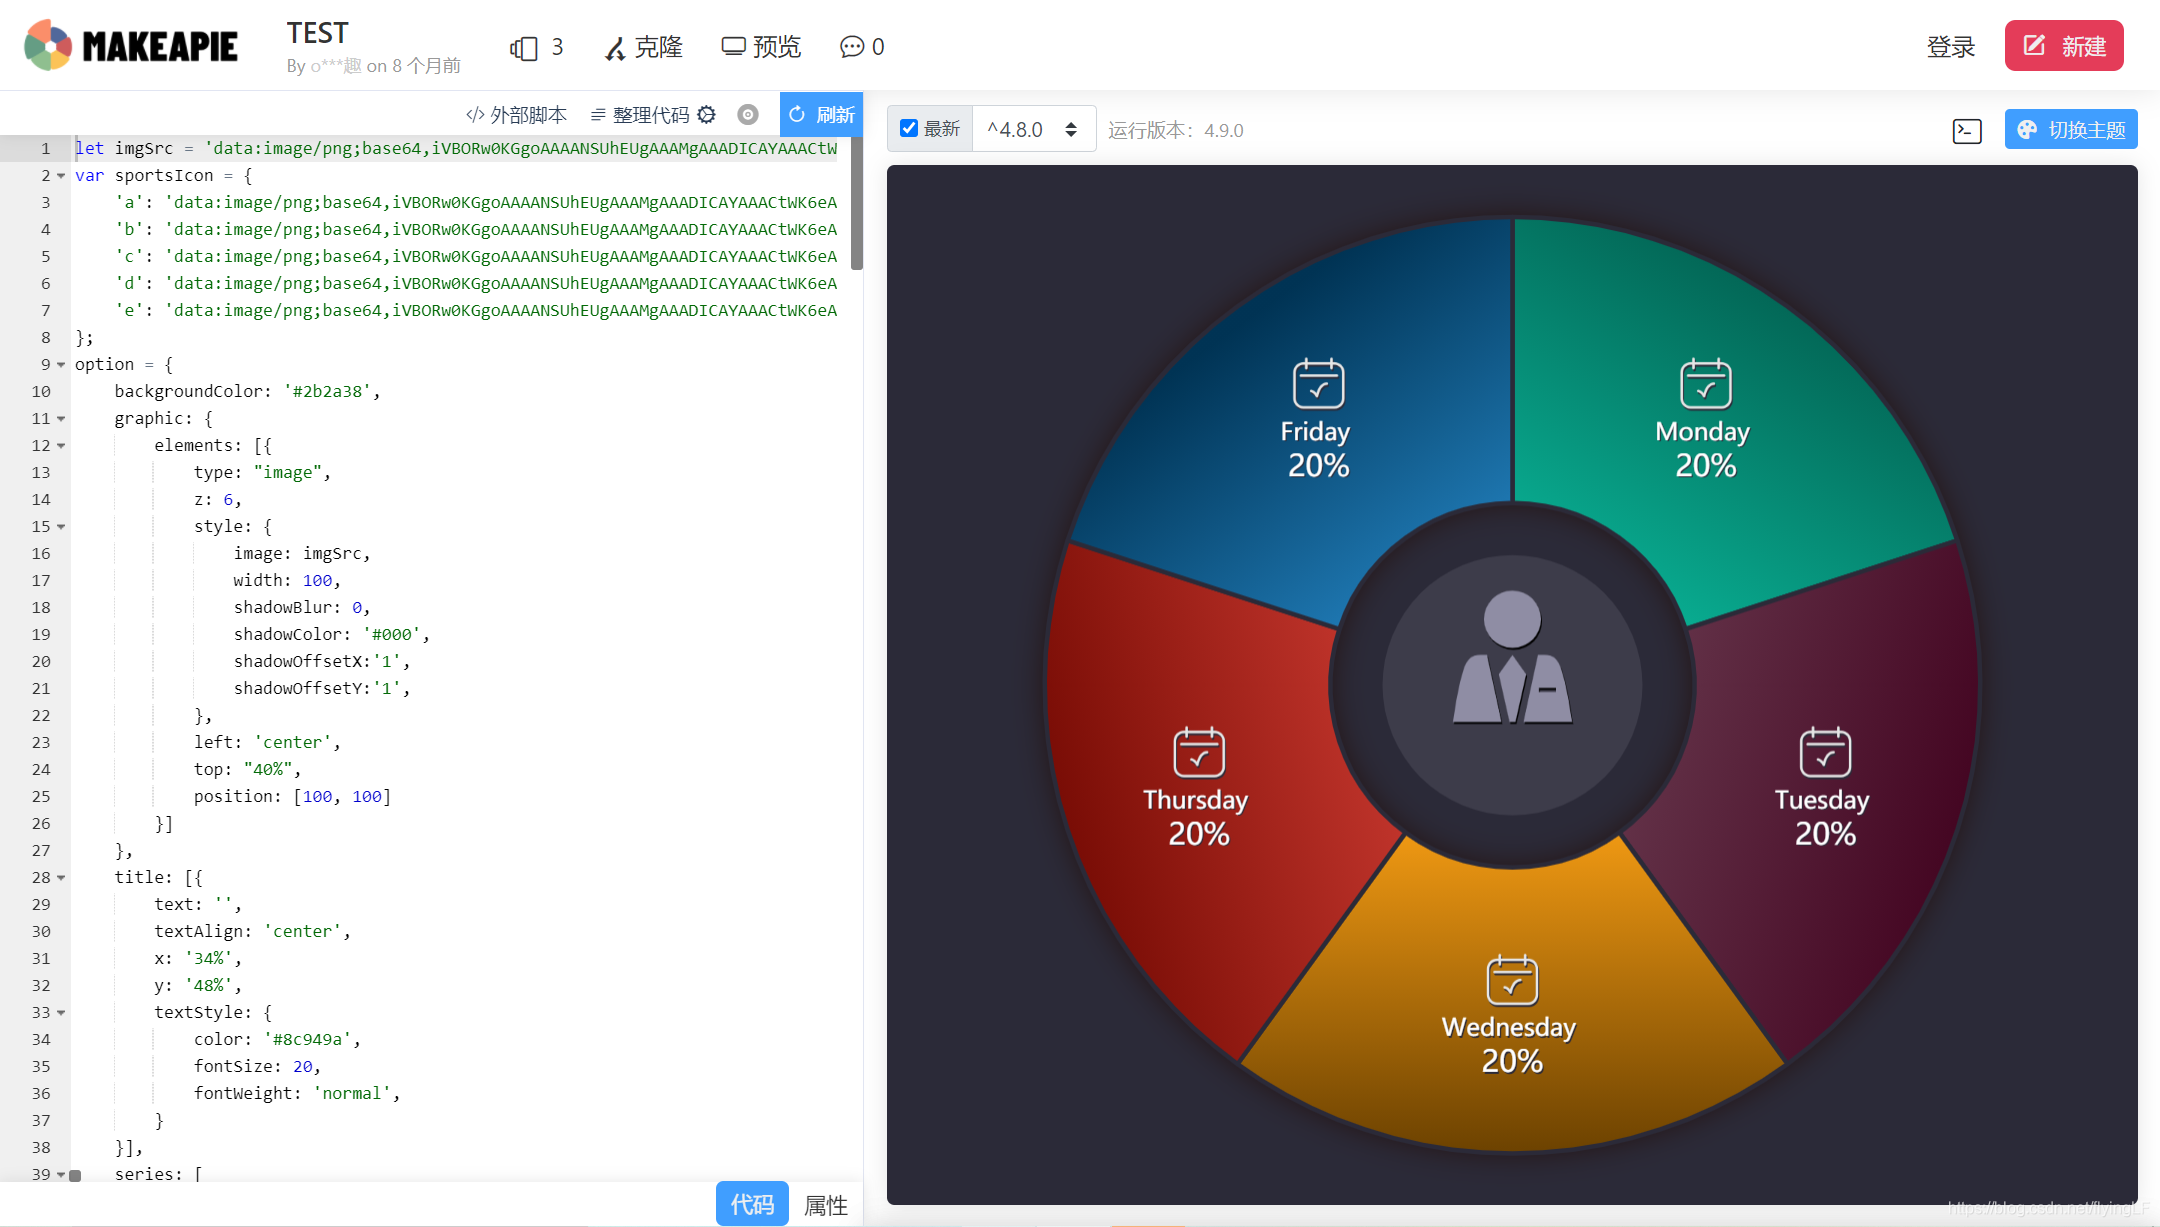Click the calendar icon above Friday
The width and height of the screenshot is (2160, 1227).
click(1319, 383)
